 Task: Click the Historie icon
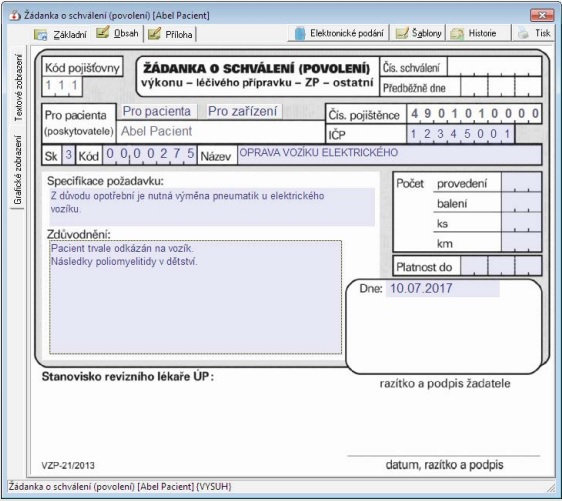tap(457, 34)
